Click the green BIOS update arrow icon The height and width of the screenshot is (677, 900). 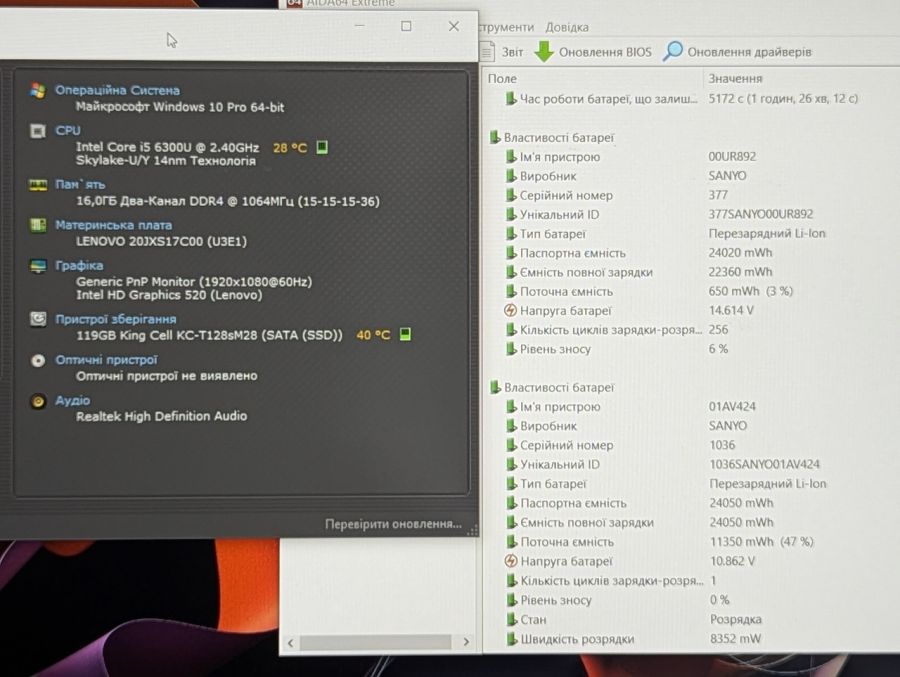[x=544, y=52]
